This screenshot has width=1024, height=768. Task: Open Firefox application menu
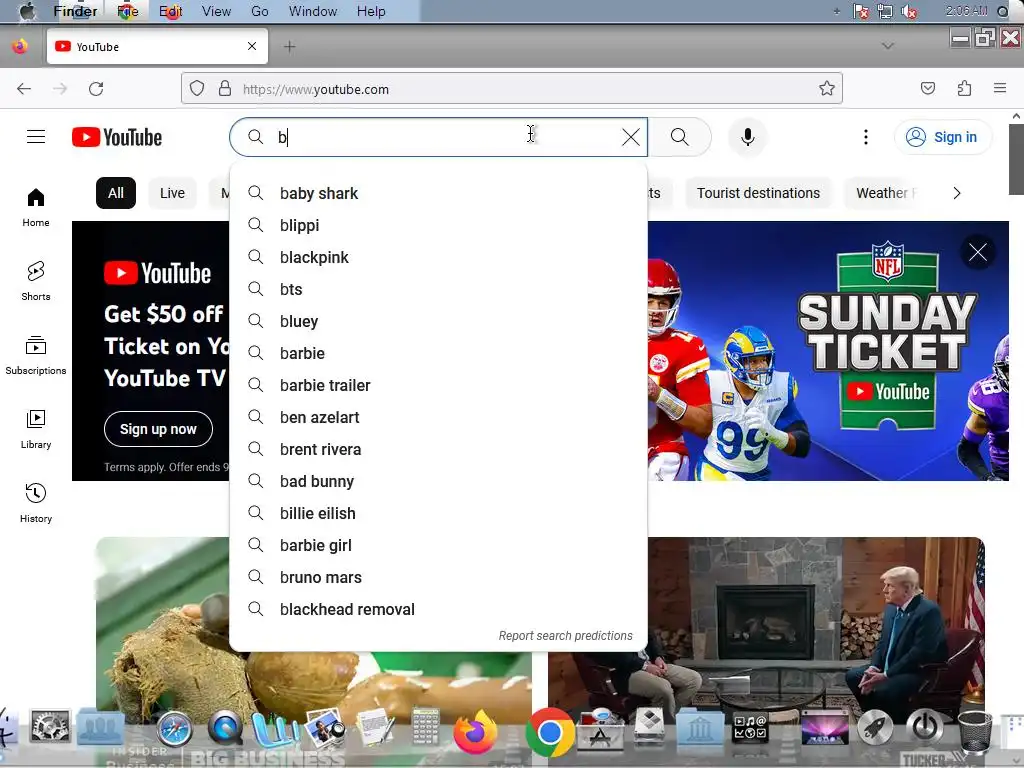pos(1000,88)
